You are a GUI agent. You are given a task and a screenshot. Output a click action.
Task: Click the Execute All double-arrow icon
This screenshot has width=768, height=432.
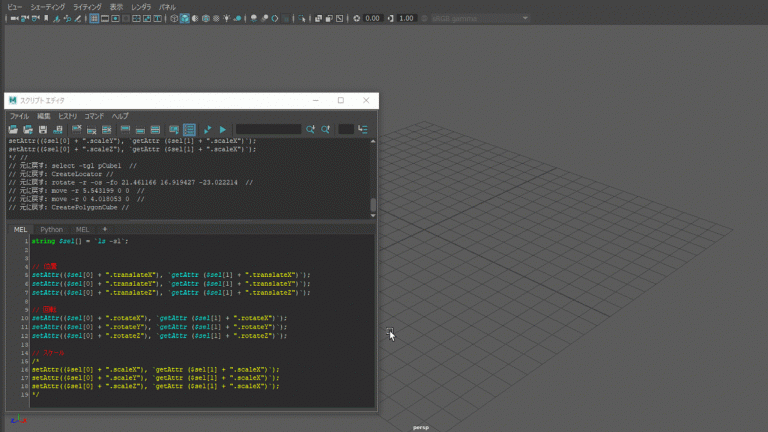click(x=207, y=129)
